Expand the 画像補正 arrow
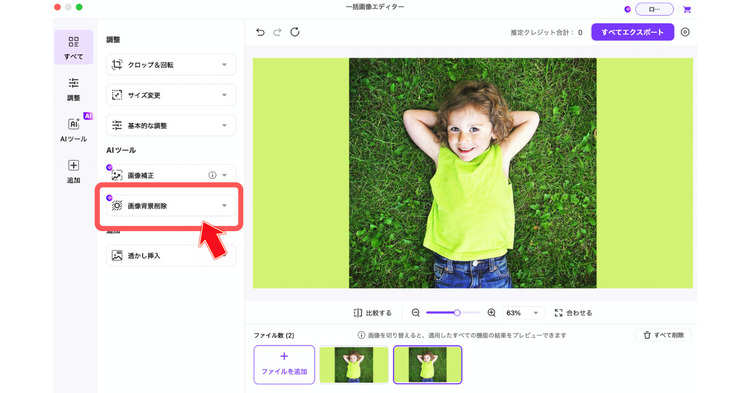750x393 pixels. click(x=224, y=175)
